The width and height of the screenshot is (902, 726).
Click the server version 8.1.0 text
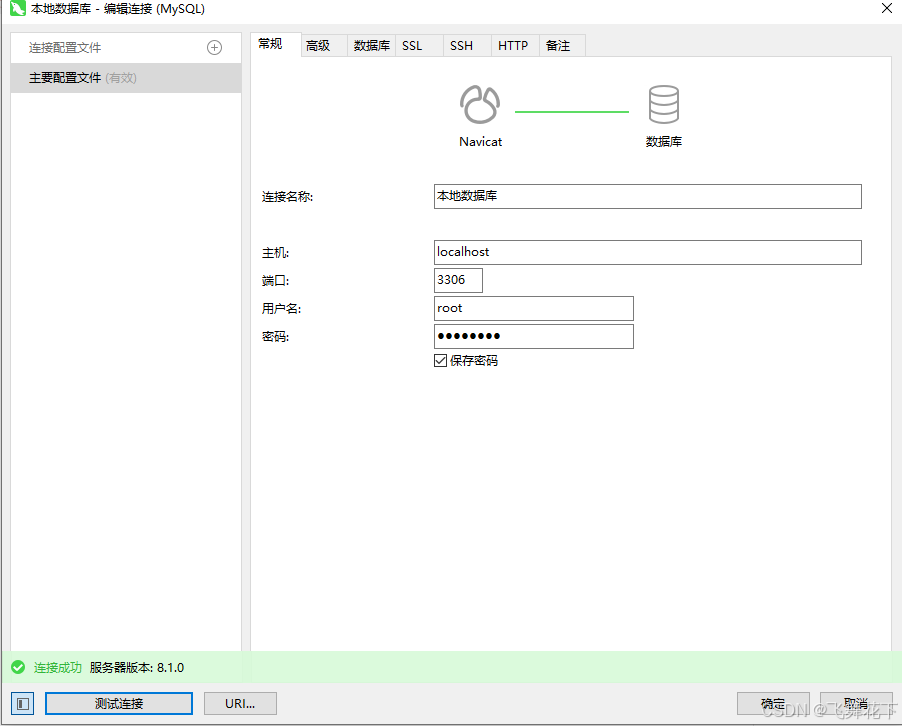(x=137, y=667)
